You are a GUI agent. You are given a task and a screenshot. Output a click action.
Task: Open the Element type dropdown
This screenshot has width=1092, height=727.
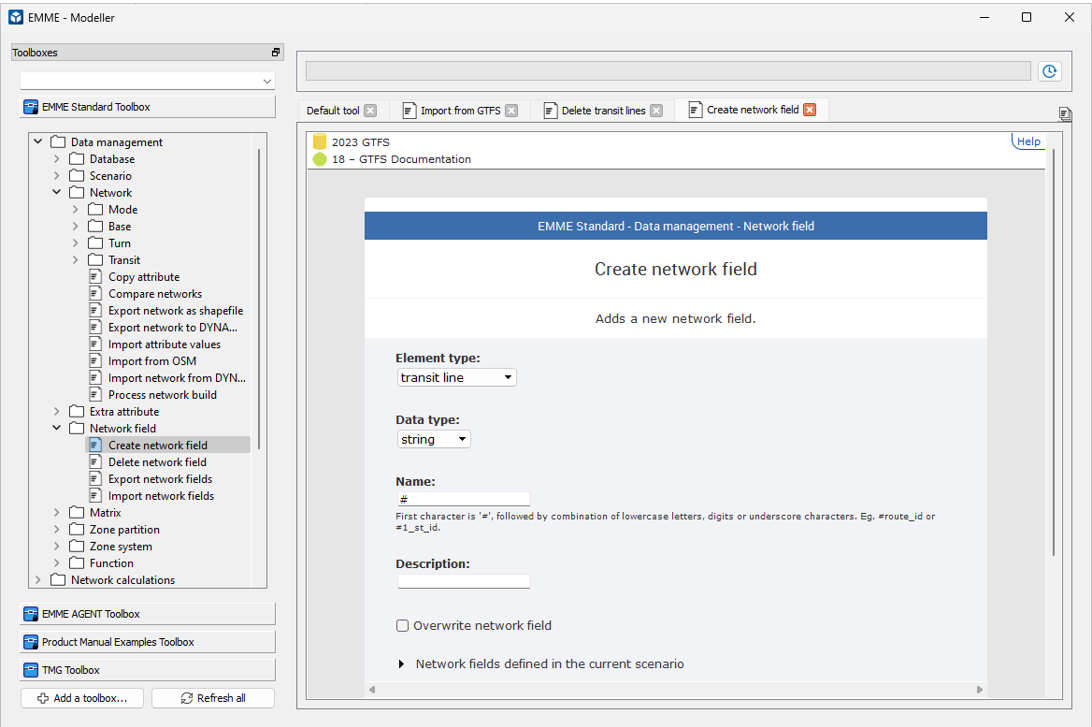(456, 377)
